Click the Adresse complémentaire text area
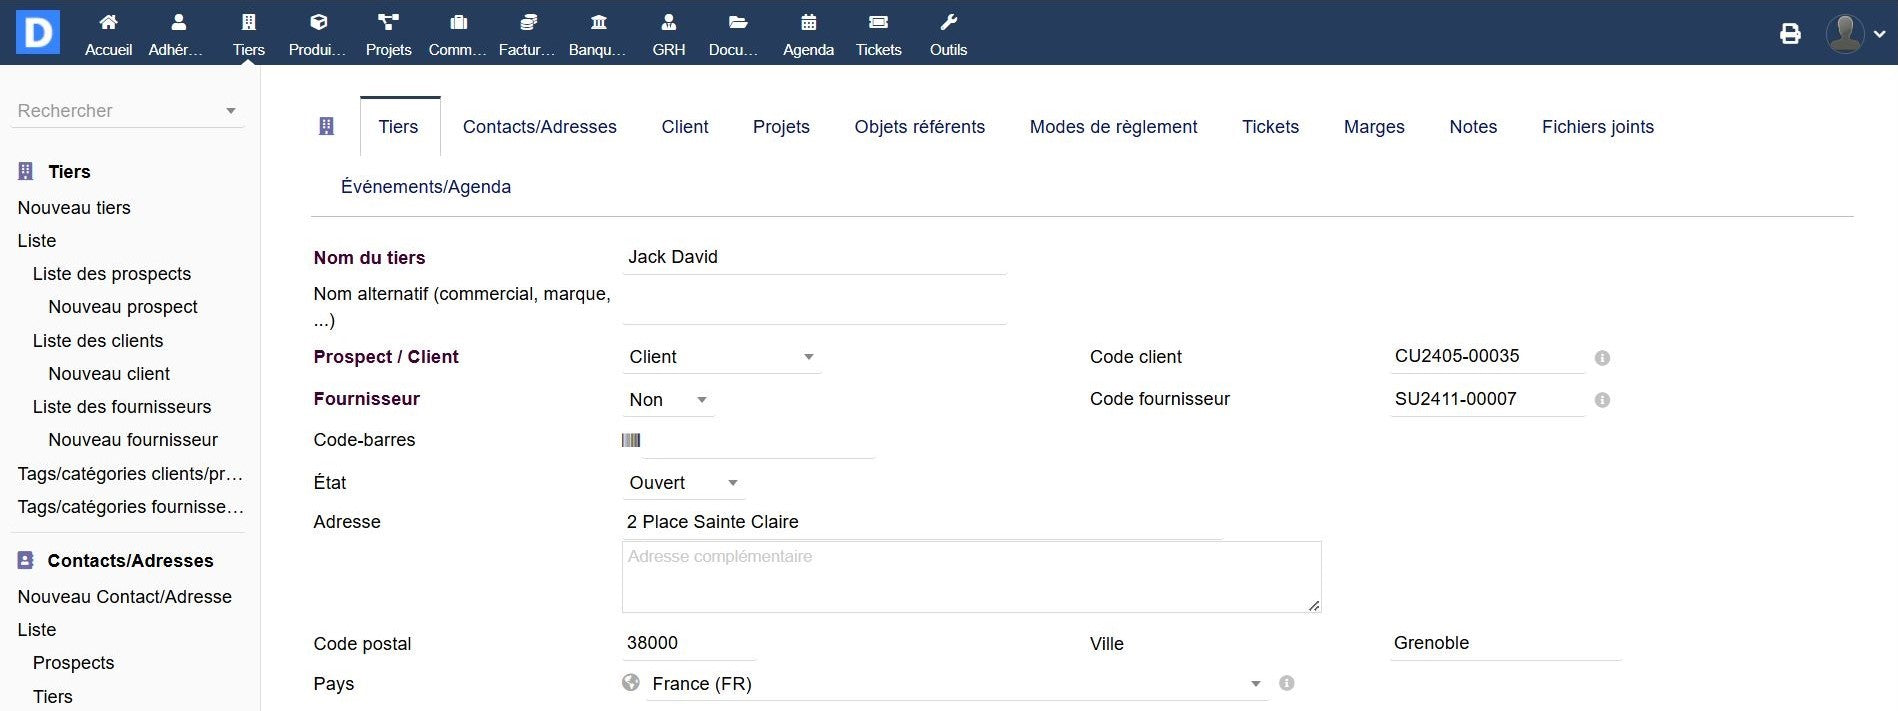The height and width of the screenshot is (711, 1898). (970, 577)
